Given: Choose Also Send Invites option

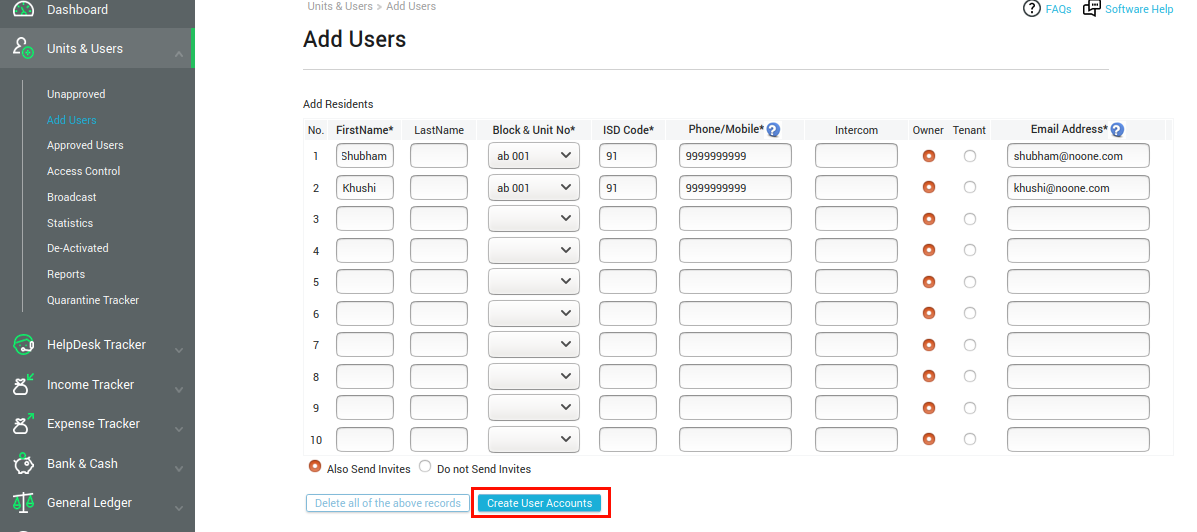Looking at the screenshot, I should [314, 466].
